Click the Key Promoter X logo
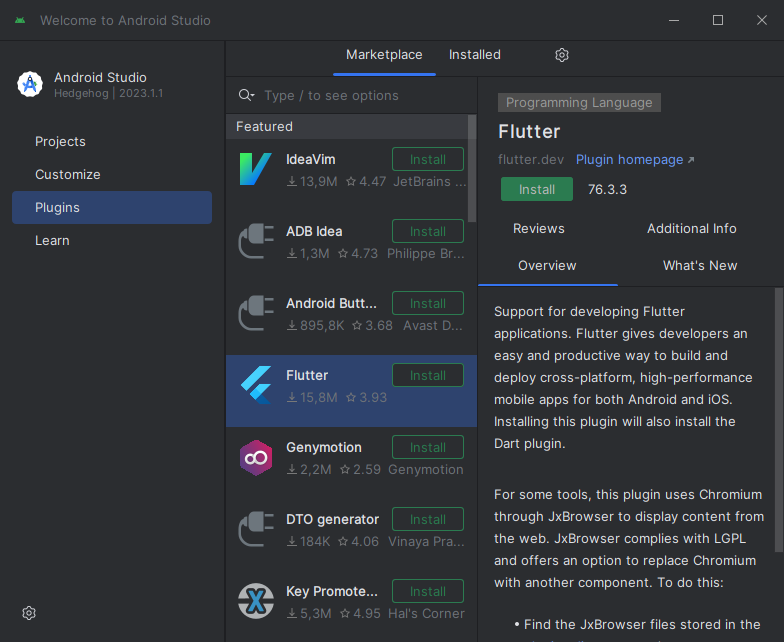 [x=256, y=601]
